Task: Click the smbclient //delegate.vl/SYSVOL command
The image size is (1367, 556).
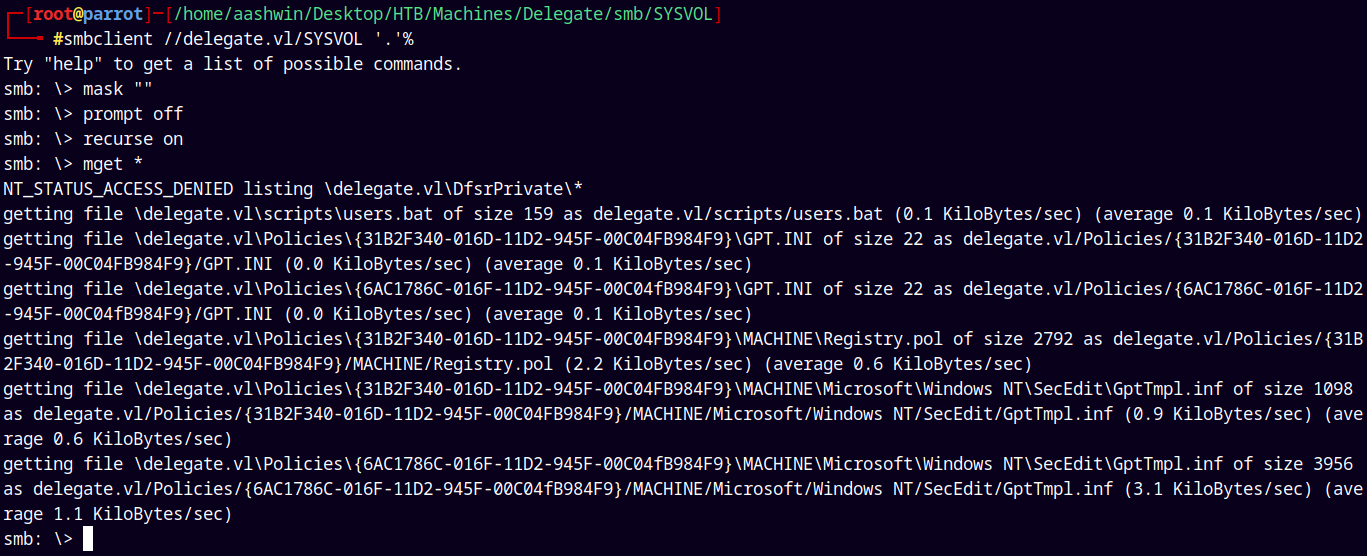Action: click(x=240, y=39)
